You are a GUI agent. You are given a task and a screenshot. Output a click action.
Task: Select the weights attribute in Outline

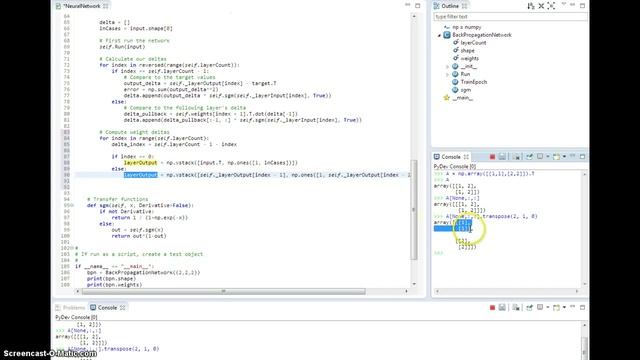click(x=469, y=58)
